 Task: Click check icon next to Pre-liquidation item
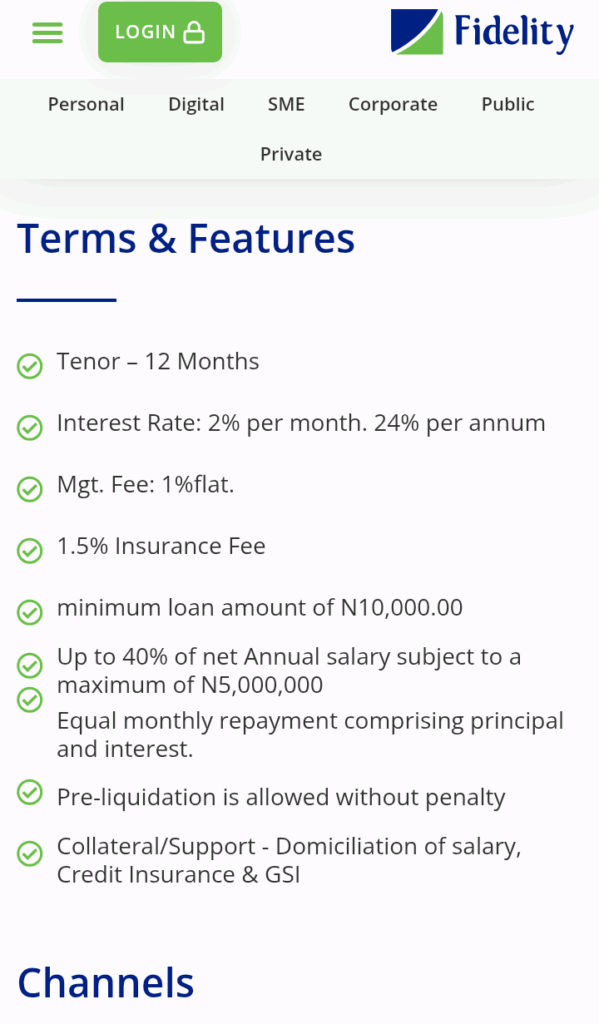[x=29, y=792]
